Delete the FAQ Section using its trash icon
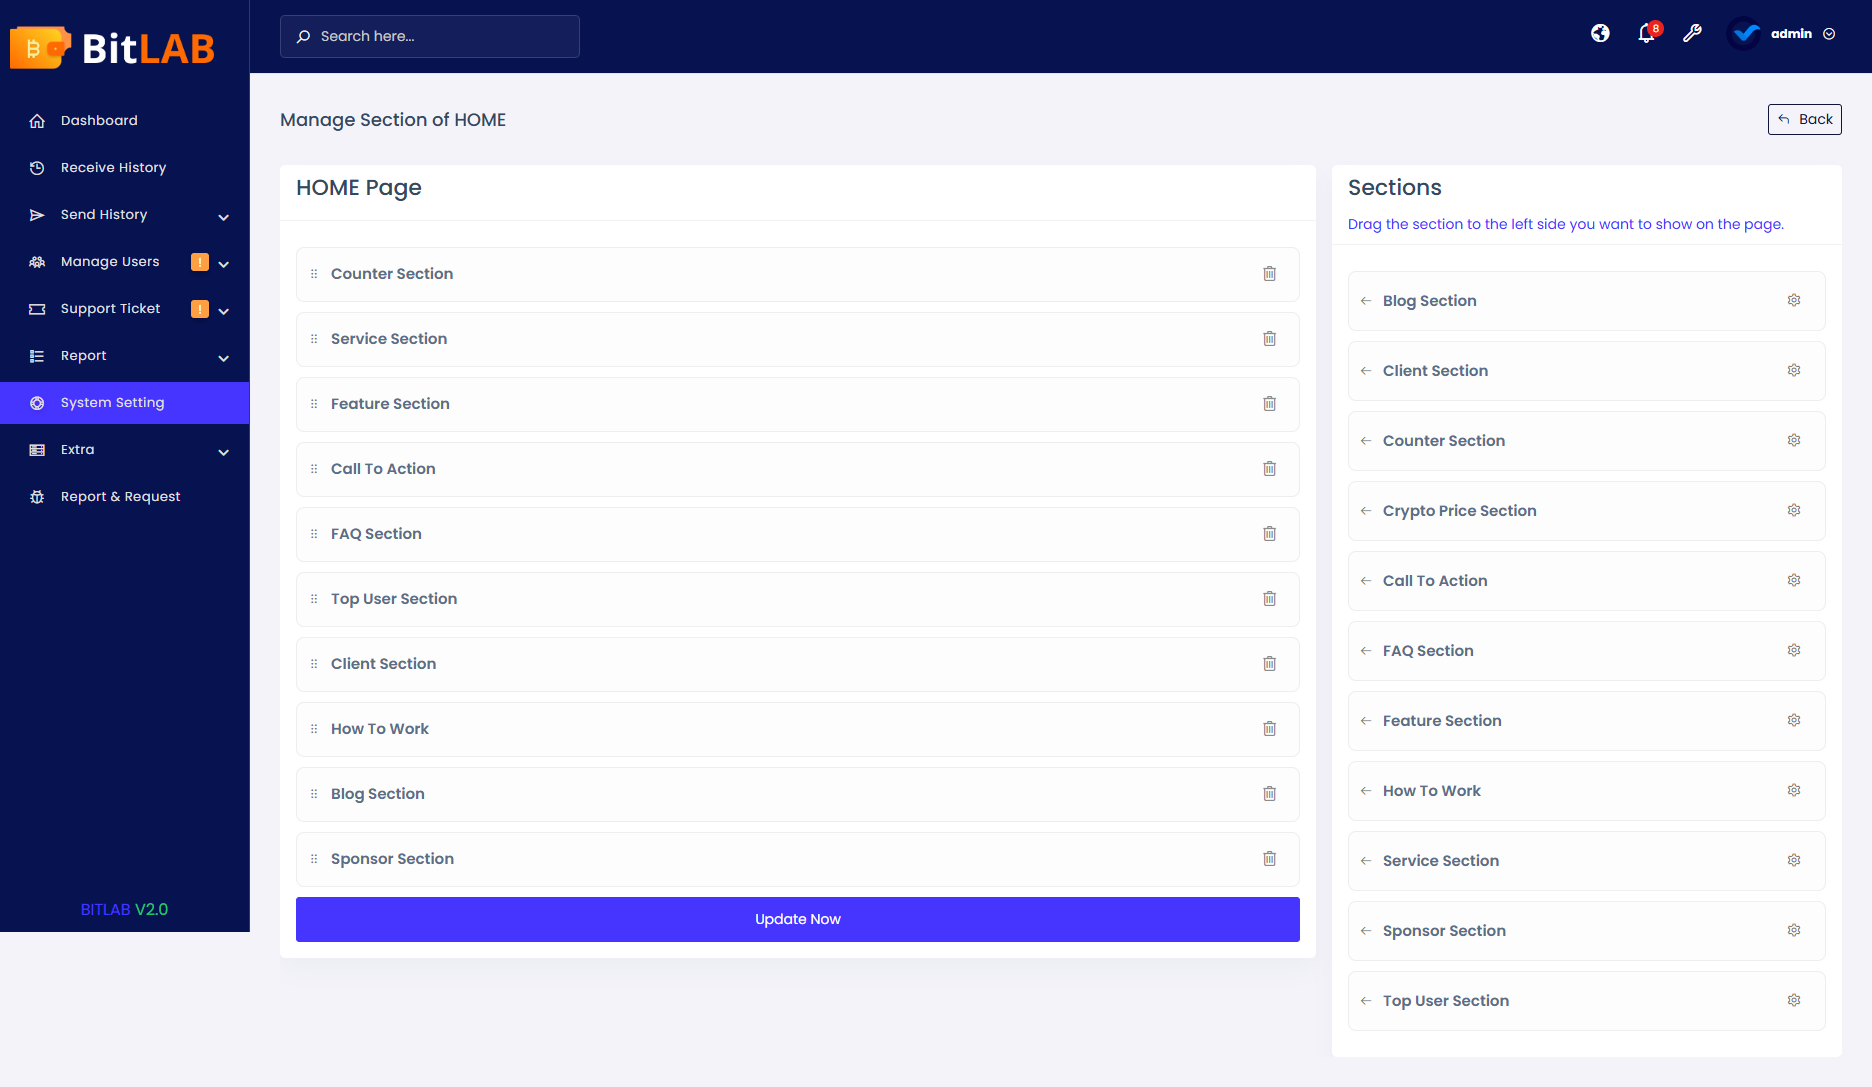The height and width of the screenshot is (1087, 1872). [x=1270, y=533]
